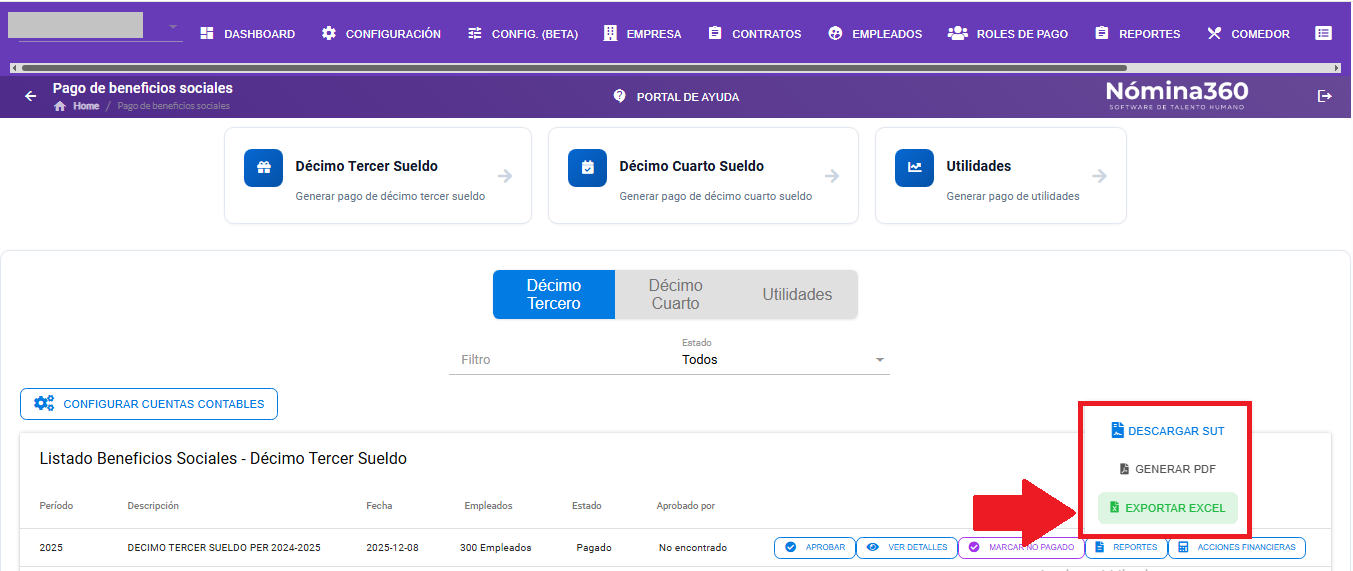This screenshot has width=1353, height=571.
Task: Click the Pagado status cell
Action: pyautogui.click(x=594, y=548)
